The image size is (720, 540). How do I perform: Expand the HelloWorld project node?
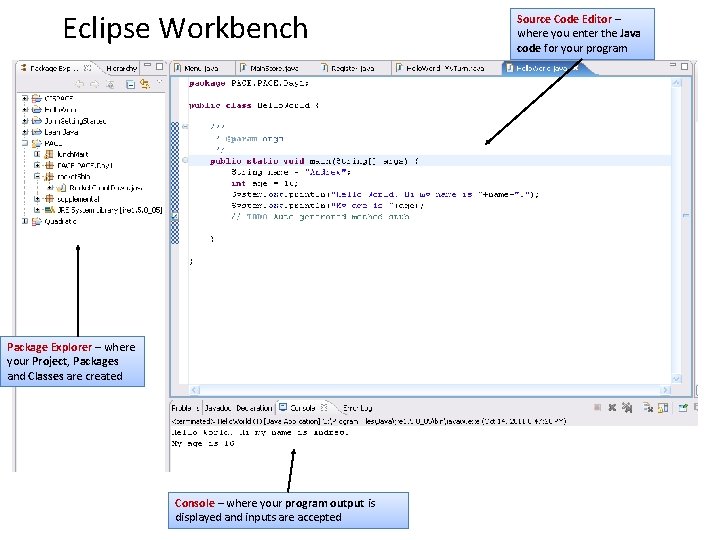(25, 110)
